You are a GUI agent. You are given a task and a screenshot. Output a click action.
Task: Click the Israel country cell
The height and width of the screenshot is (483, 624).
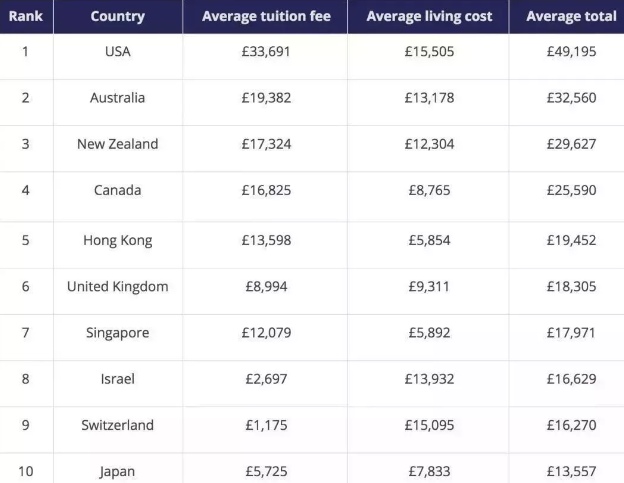(117, 379)
